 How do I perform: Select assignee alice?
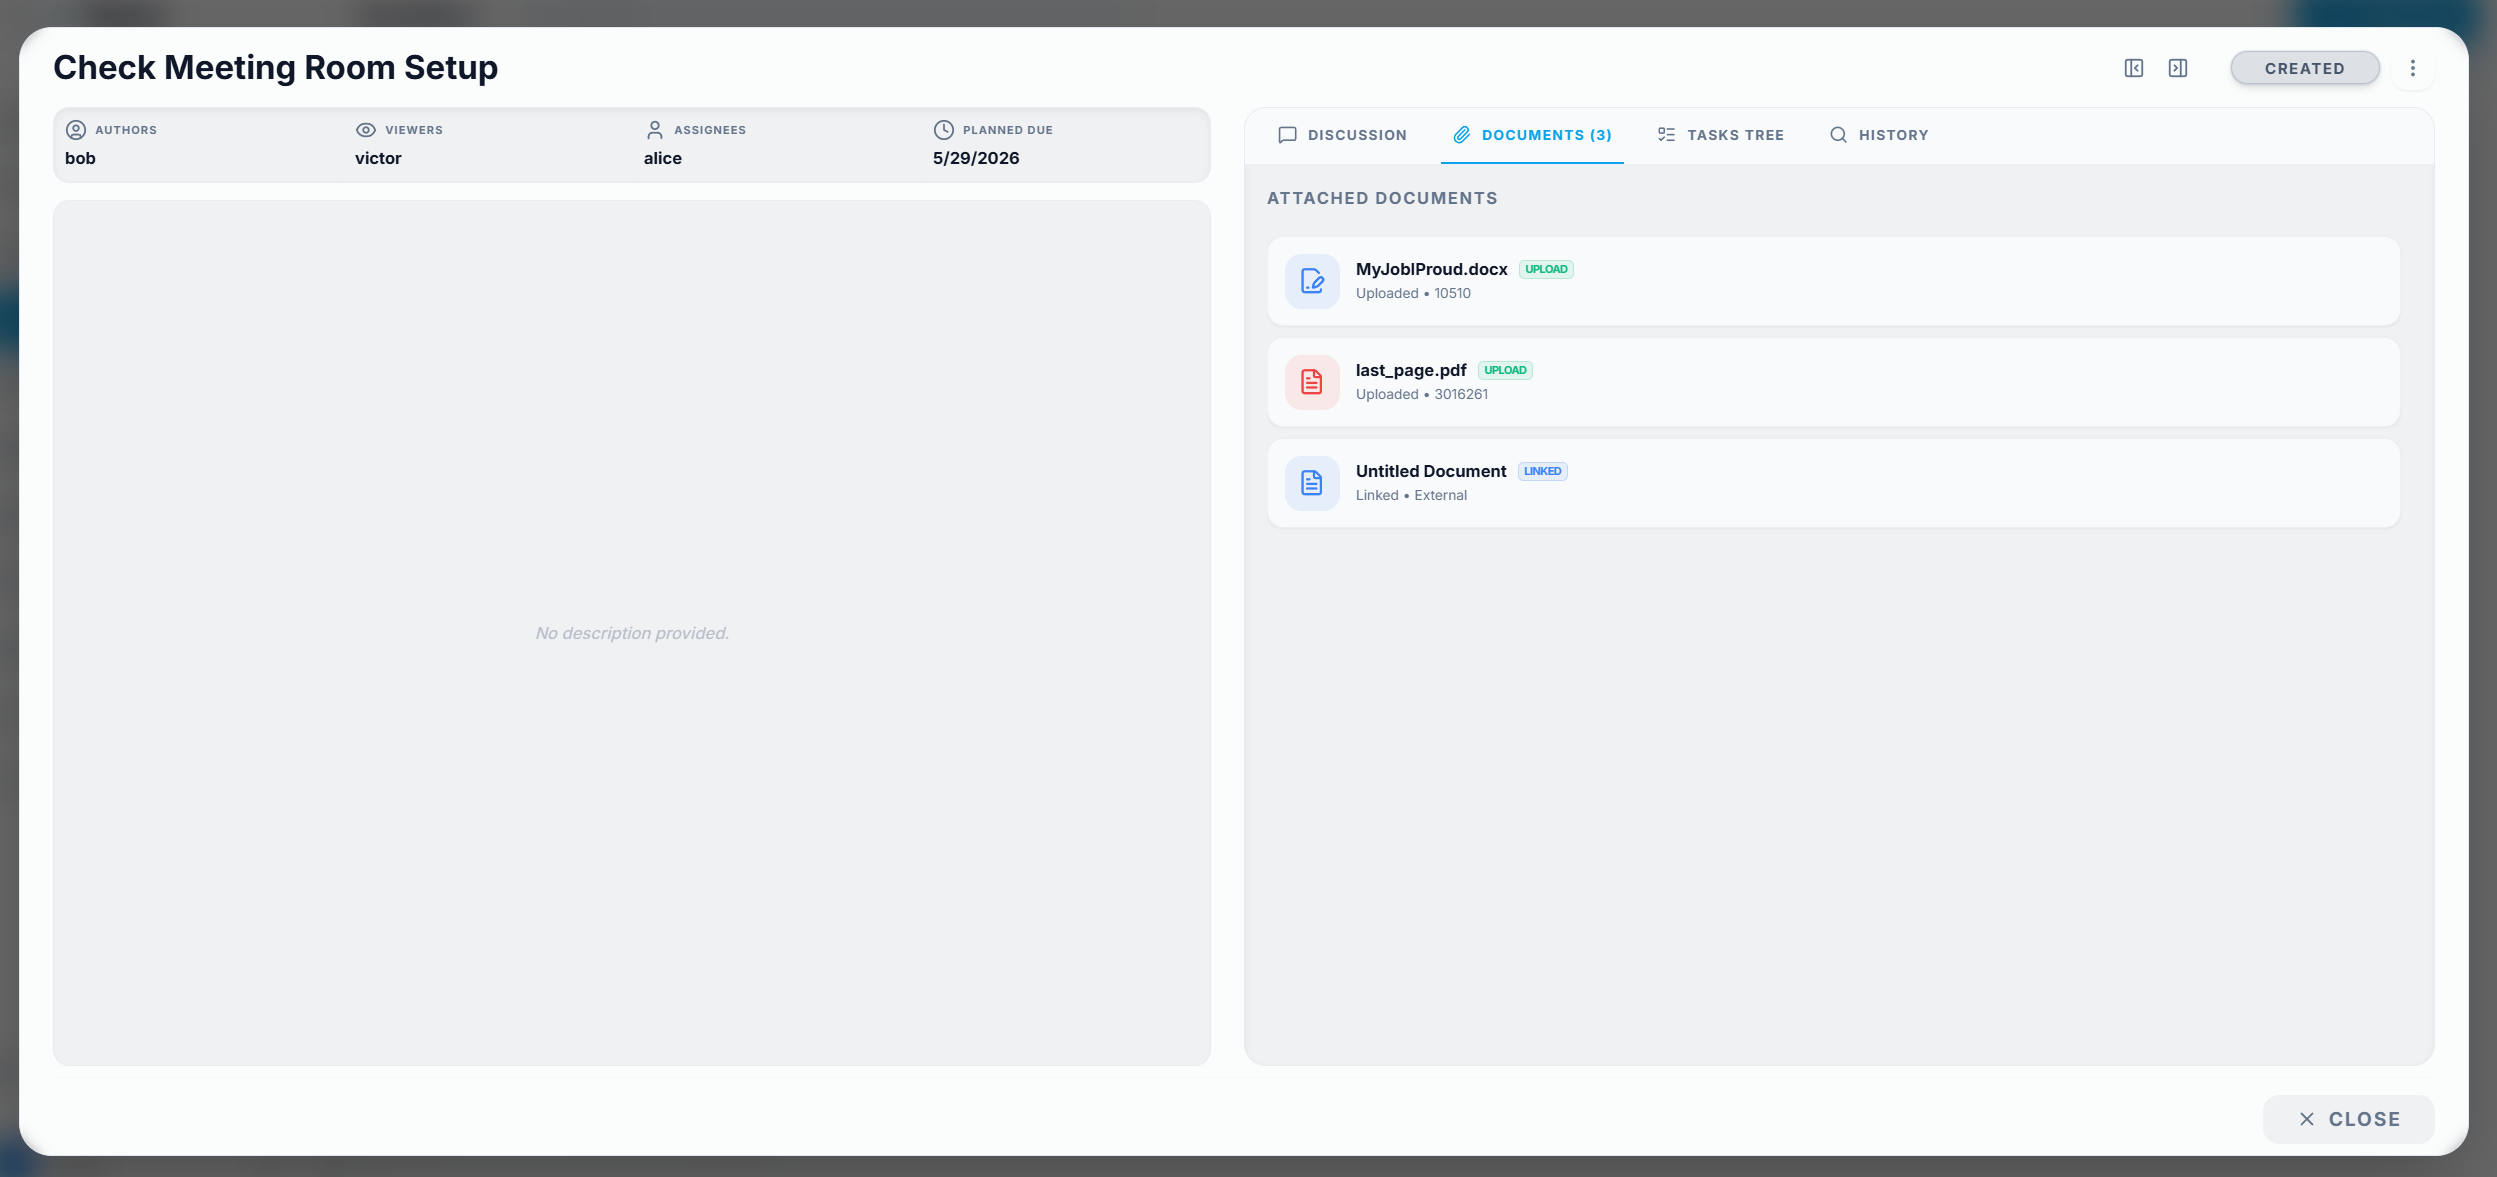tap(663, 158)
